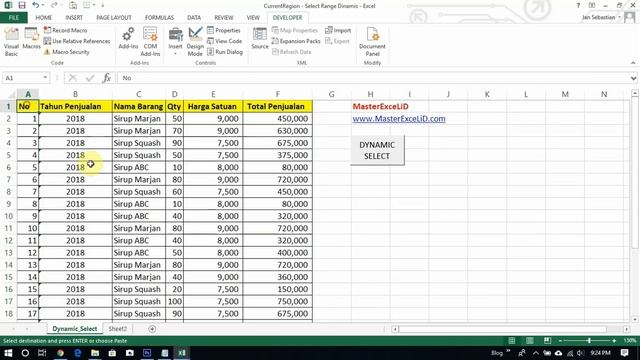Open Task View on taskbar
The height and width of the screenshot is (360, 640).
point(42,353)
